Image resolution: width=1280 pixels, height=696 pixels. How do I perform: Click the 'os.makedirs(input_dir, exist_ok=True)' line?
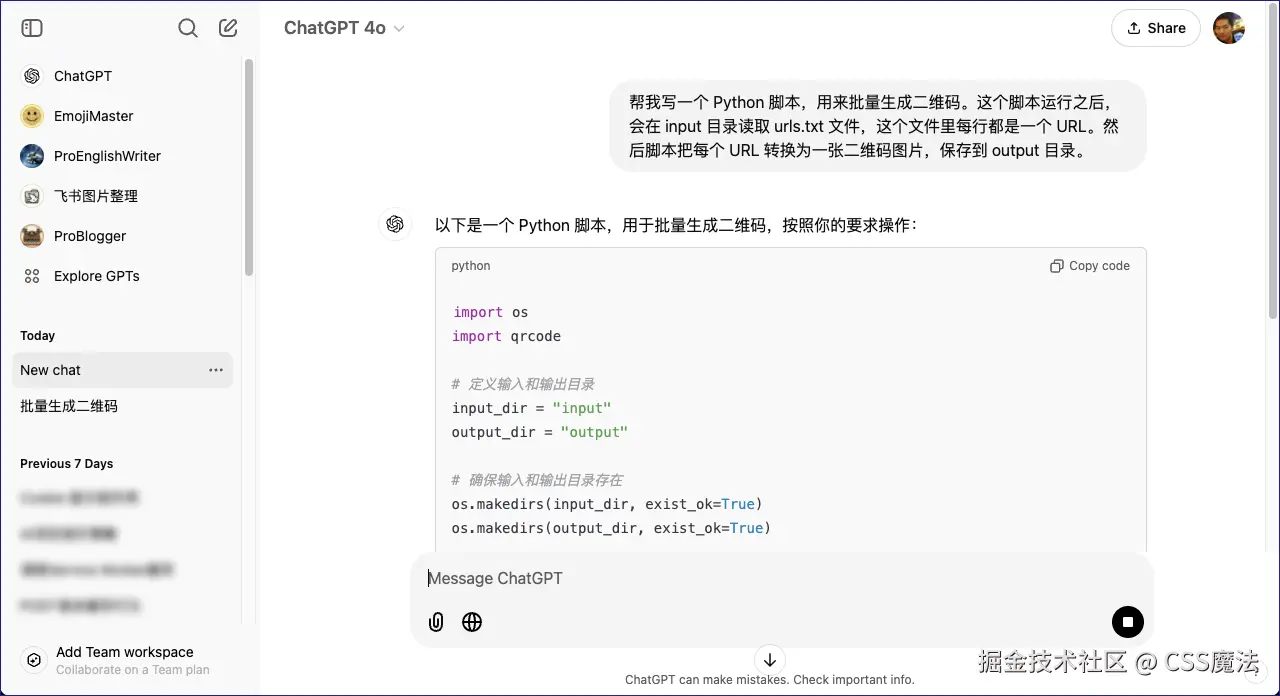tap(607, 504)
